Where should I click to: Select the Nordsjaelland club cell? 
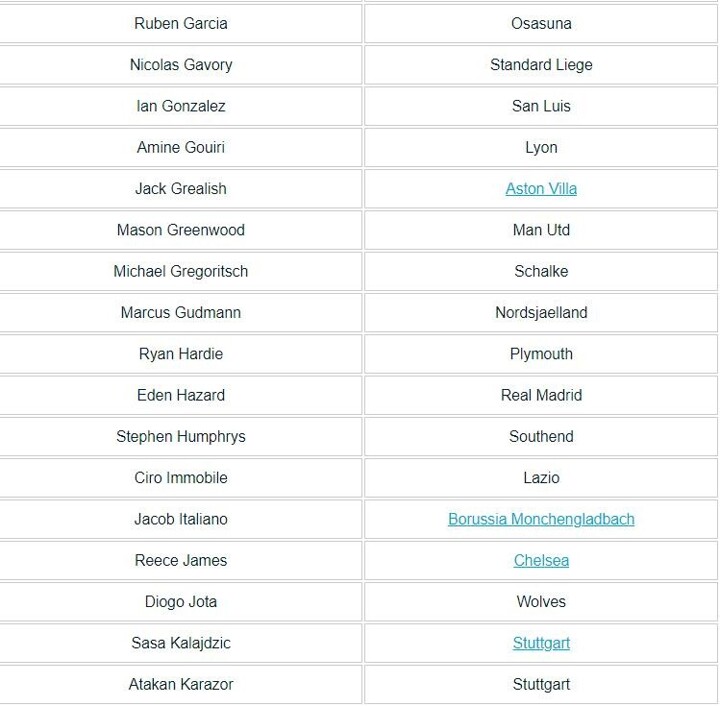click(541, 313)
